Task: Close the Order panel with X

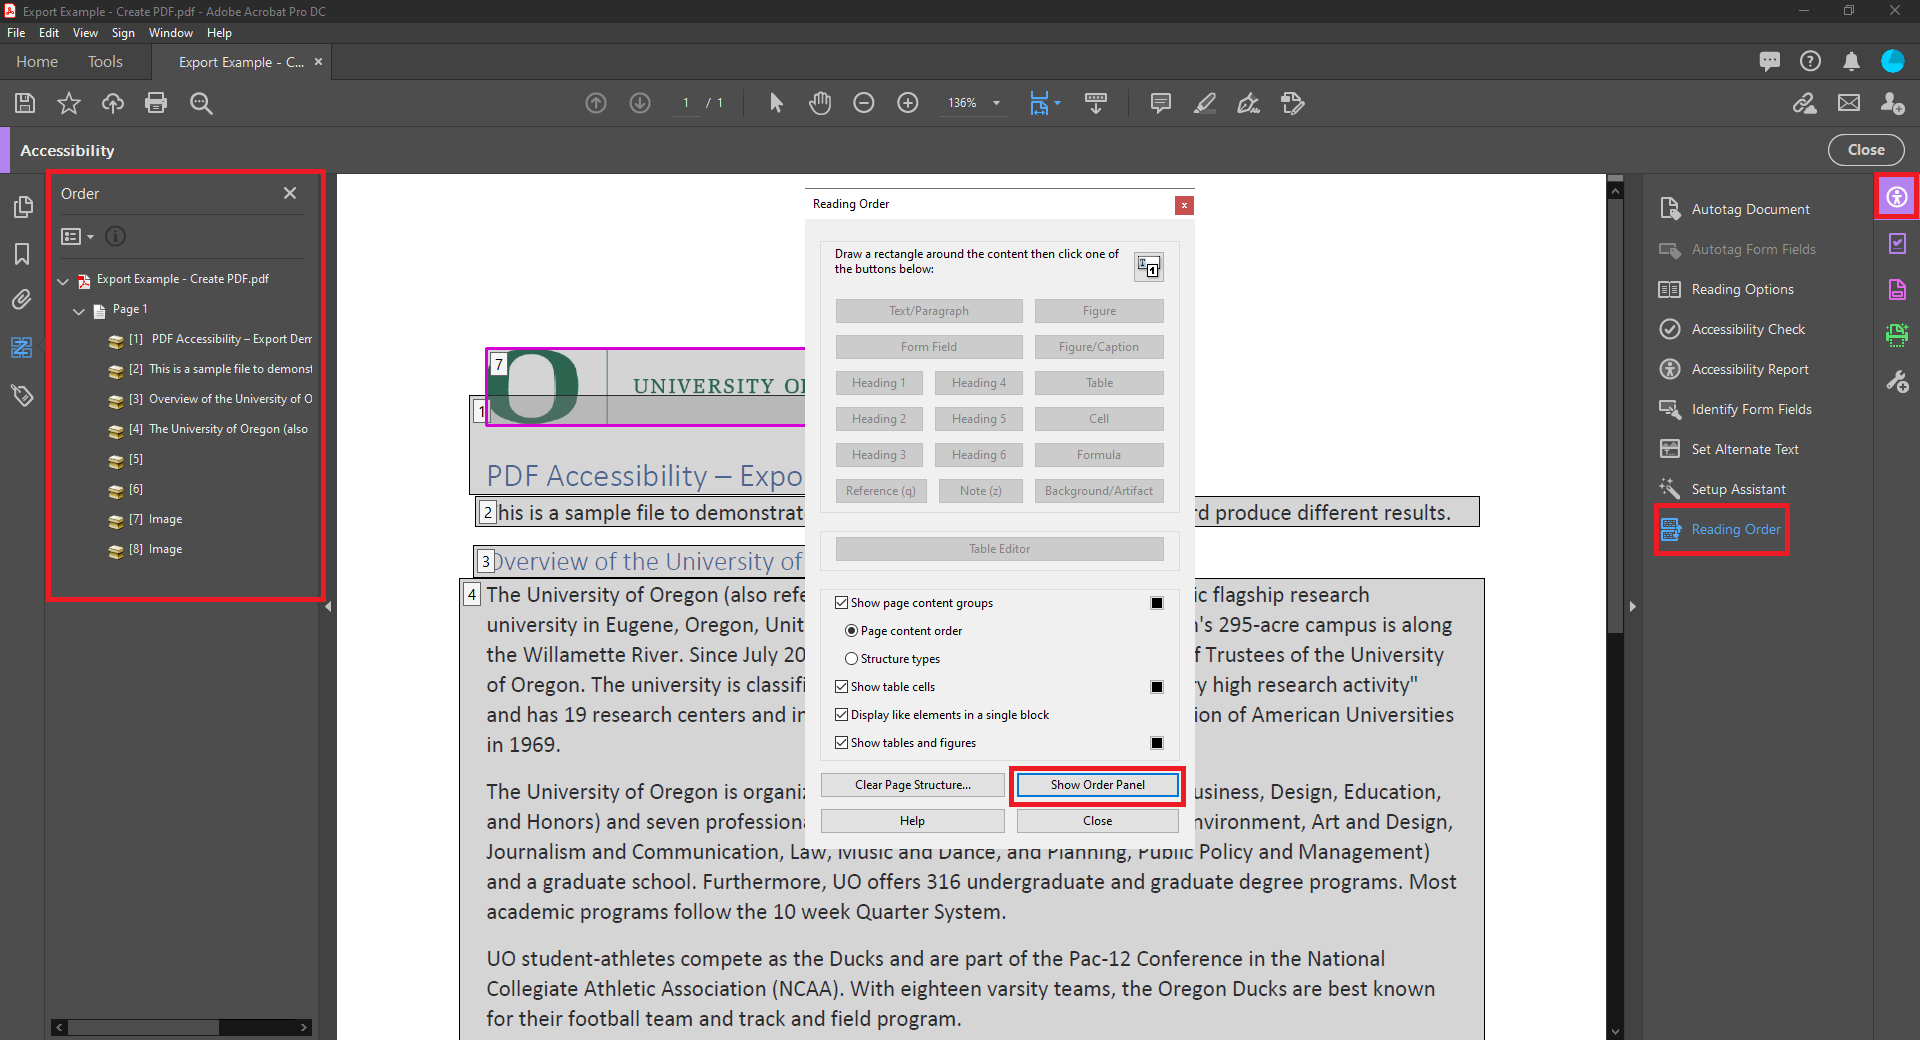Action: [290, 193]
